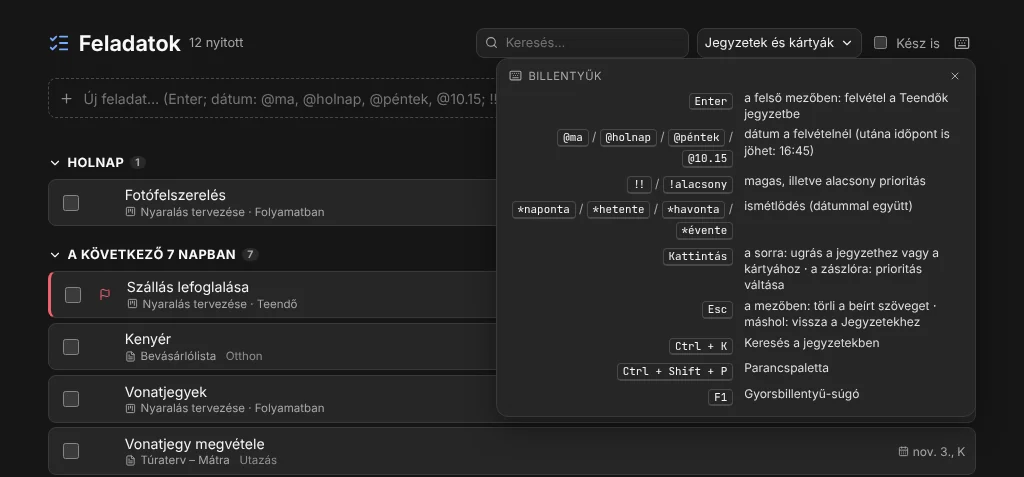
Task: Click the Utazás tag
Action: tap(258, 460)
